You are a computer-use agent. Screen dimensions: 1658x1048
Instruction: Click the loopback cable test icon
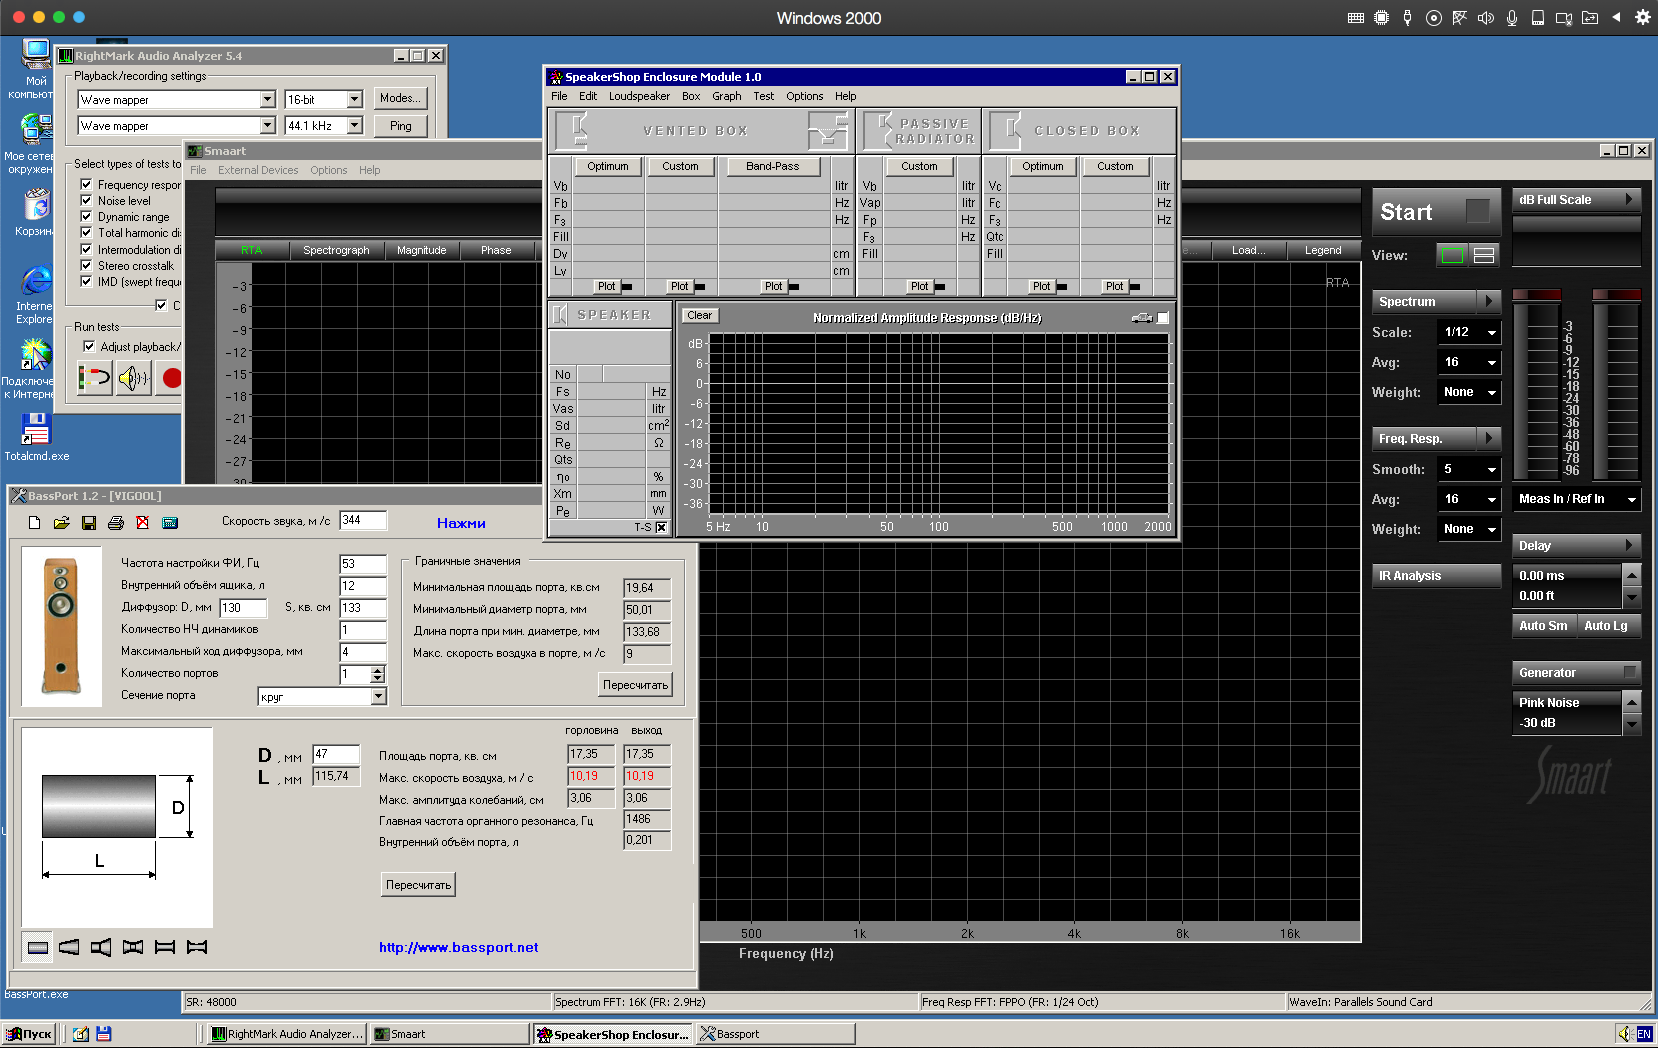(94, 378)
